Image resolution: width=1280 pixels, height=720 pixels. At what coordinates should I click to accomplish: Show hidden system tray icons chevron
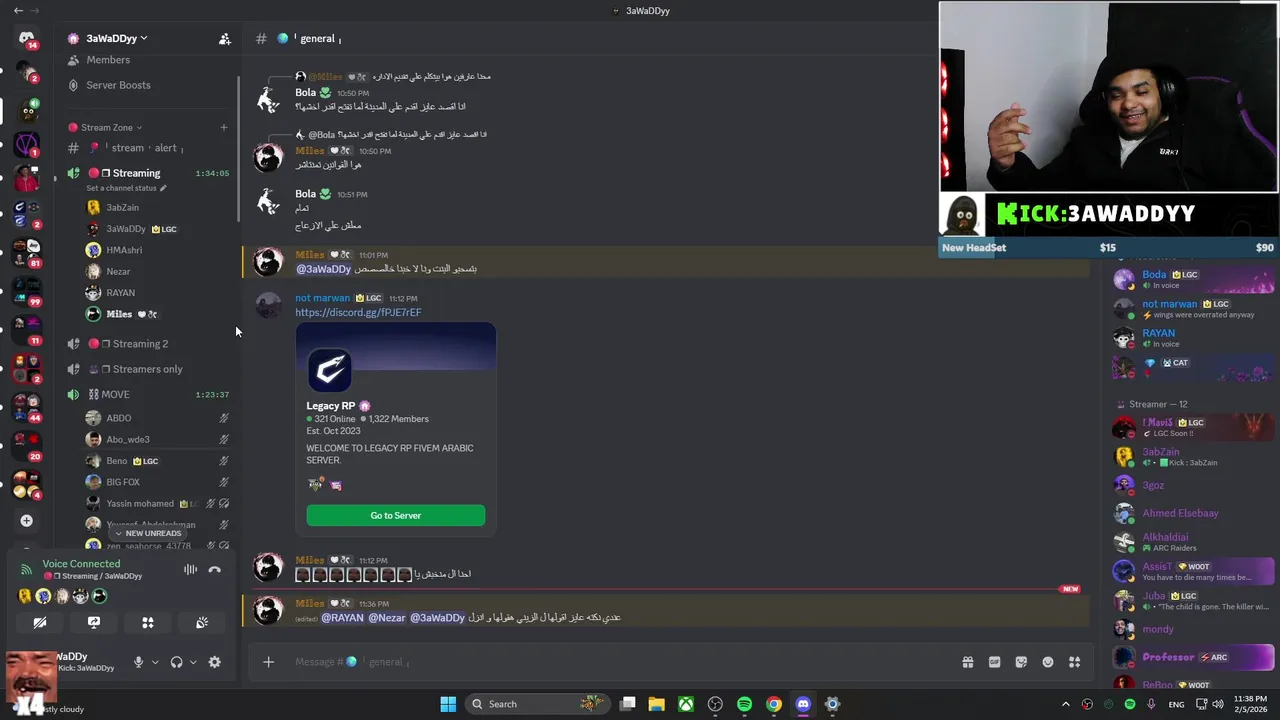[x=1065, y=704]
